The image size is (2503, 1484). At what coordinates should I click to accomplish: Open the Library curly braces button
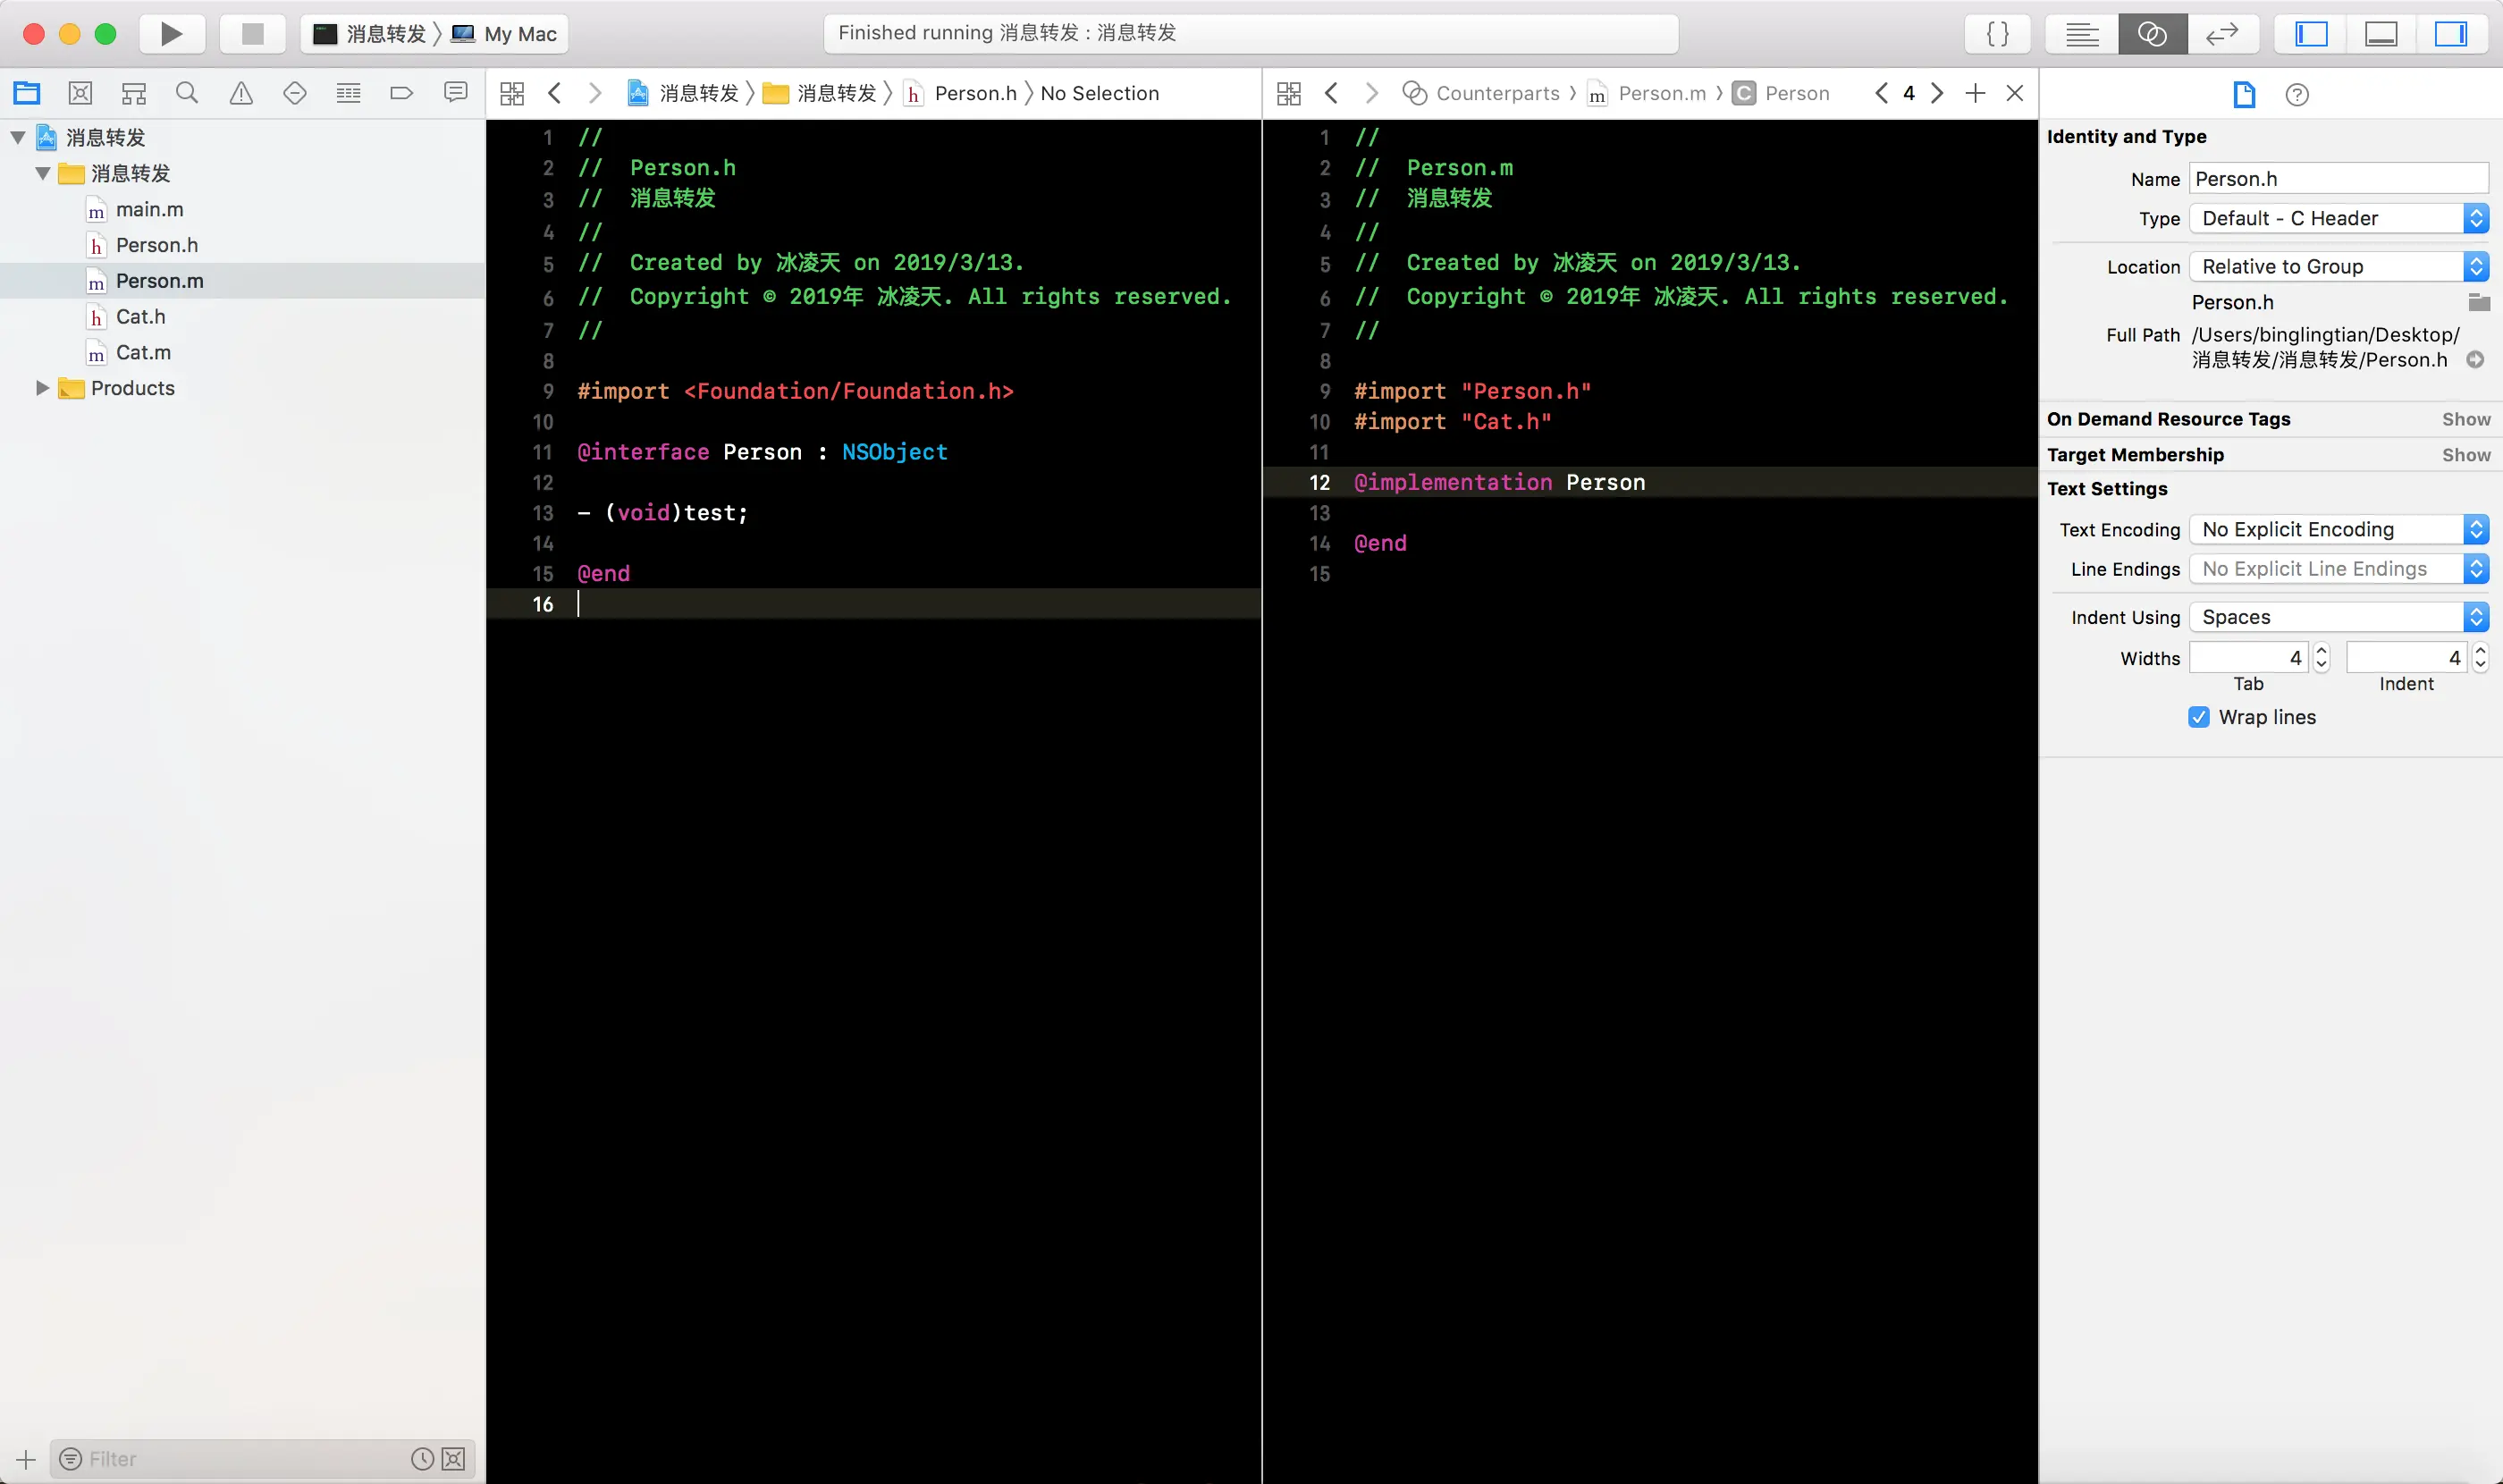1997,34
